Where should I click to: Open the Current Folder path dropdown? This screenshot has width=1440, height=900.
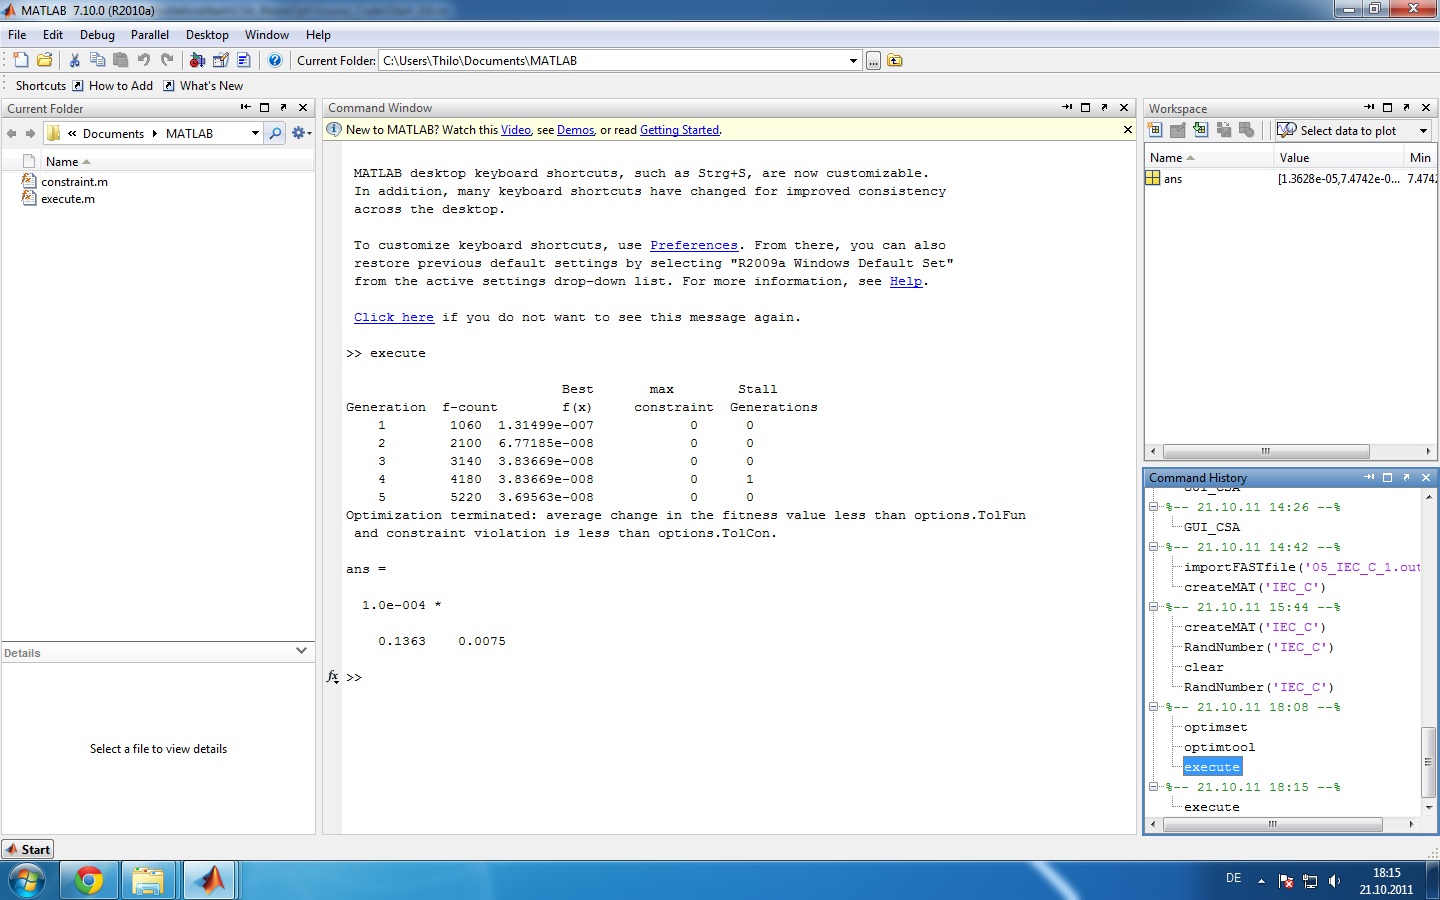tap(853, 61)
